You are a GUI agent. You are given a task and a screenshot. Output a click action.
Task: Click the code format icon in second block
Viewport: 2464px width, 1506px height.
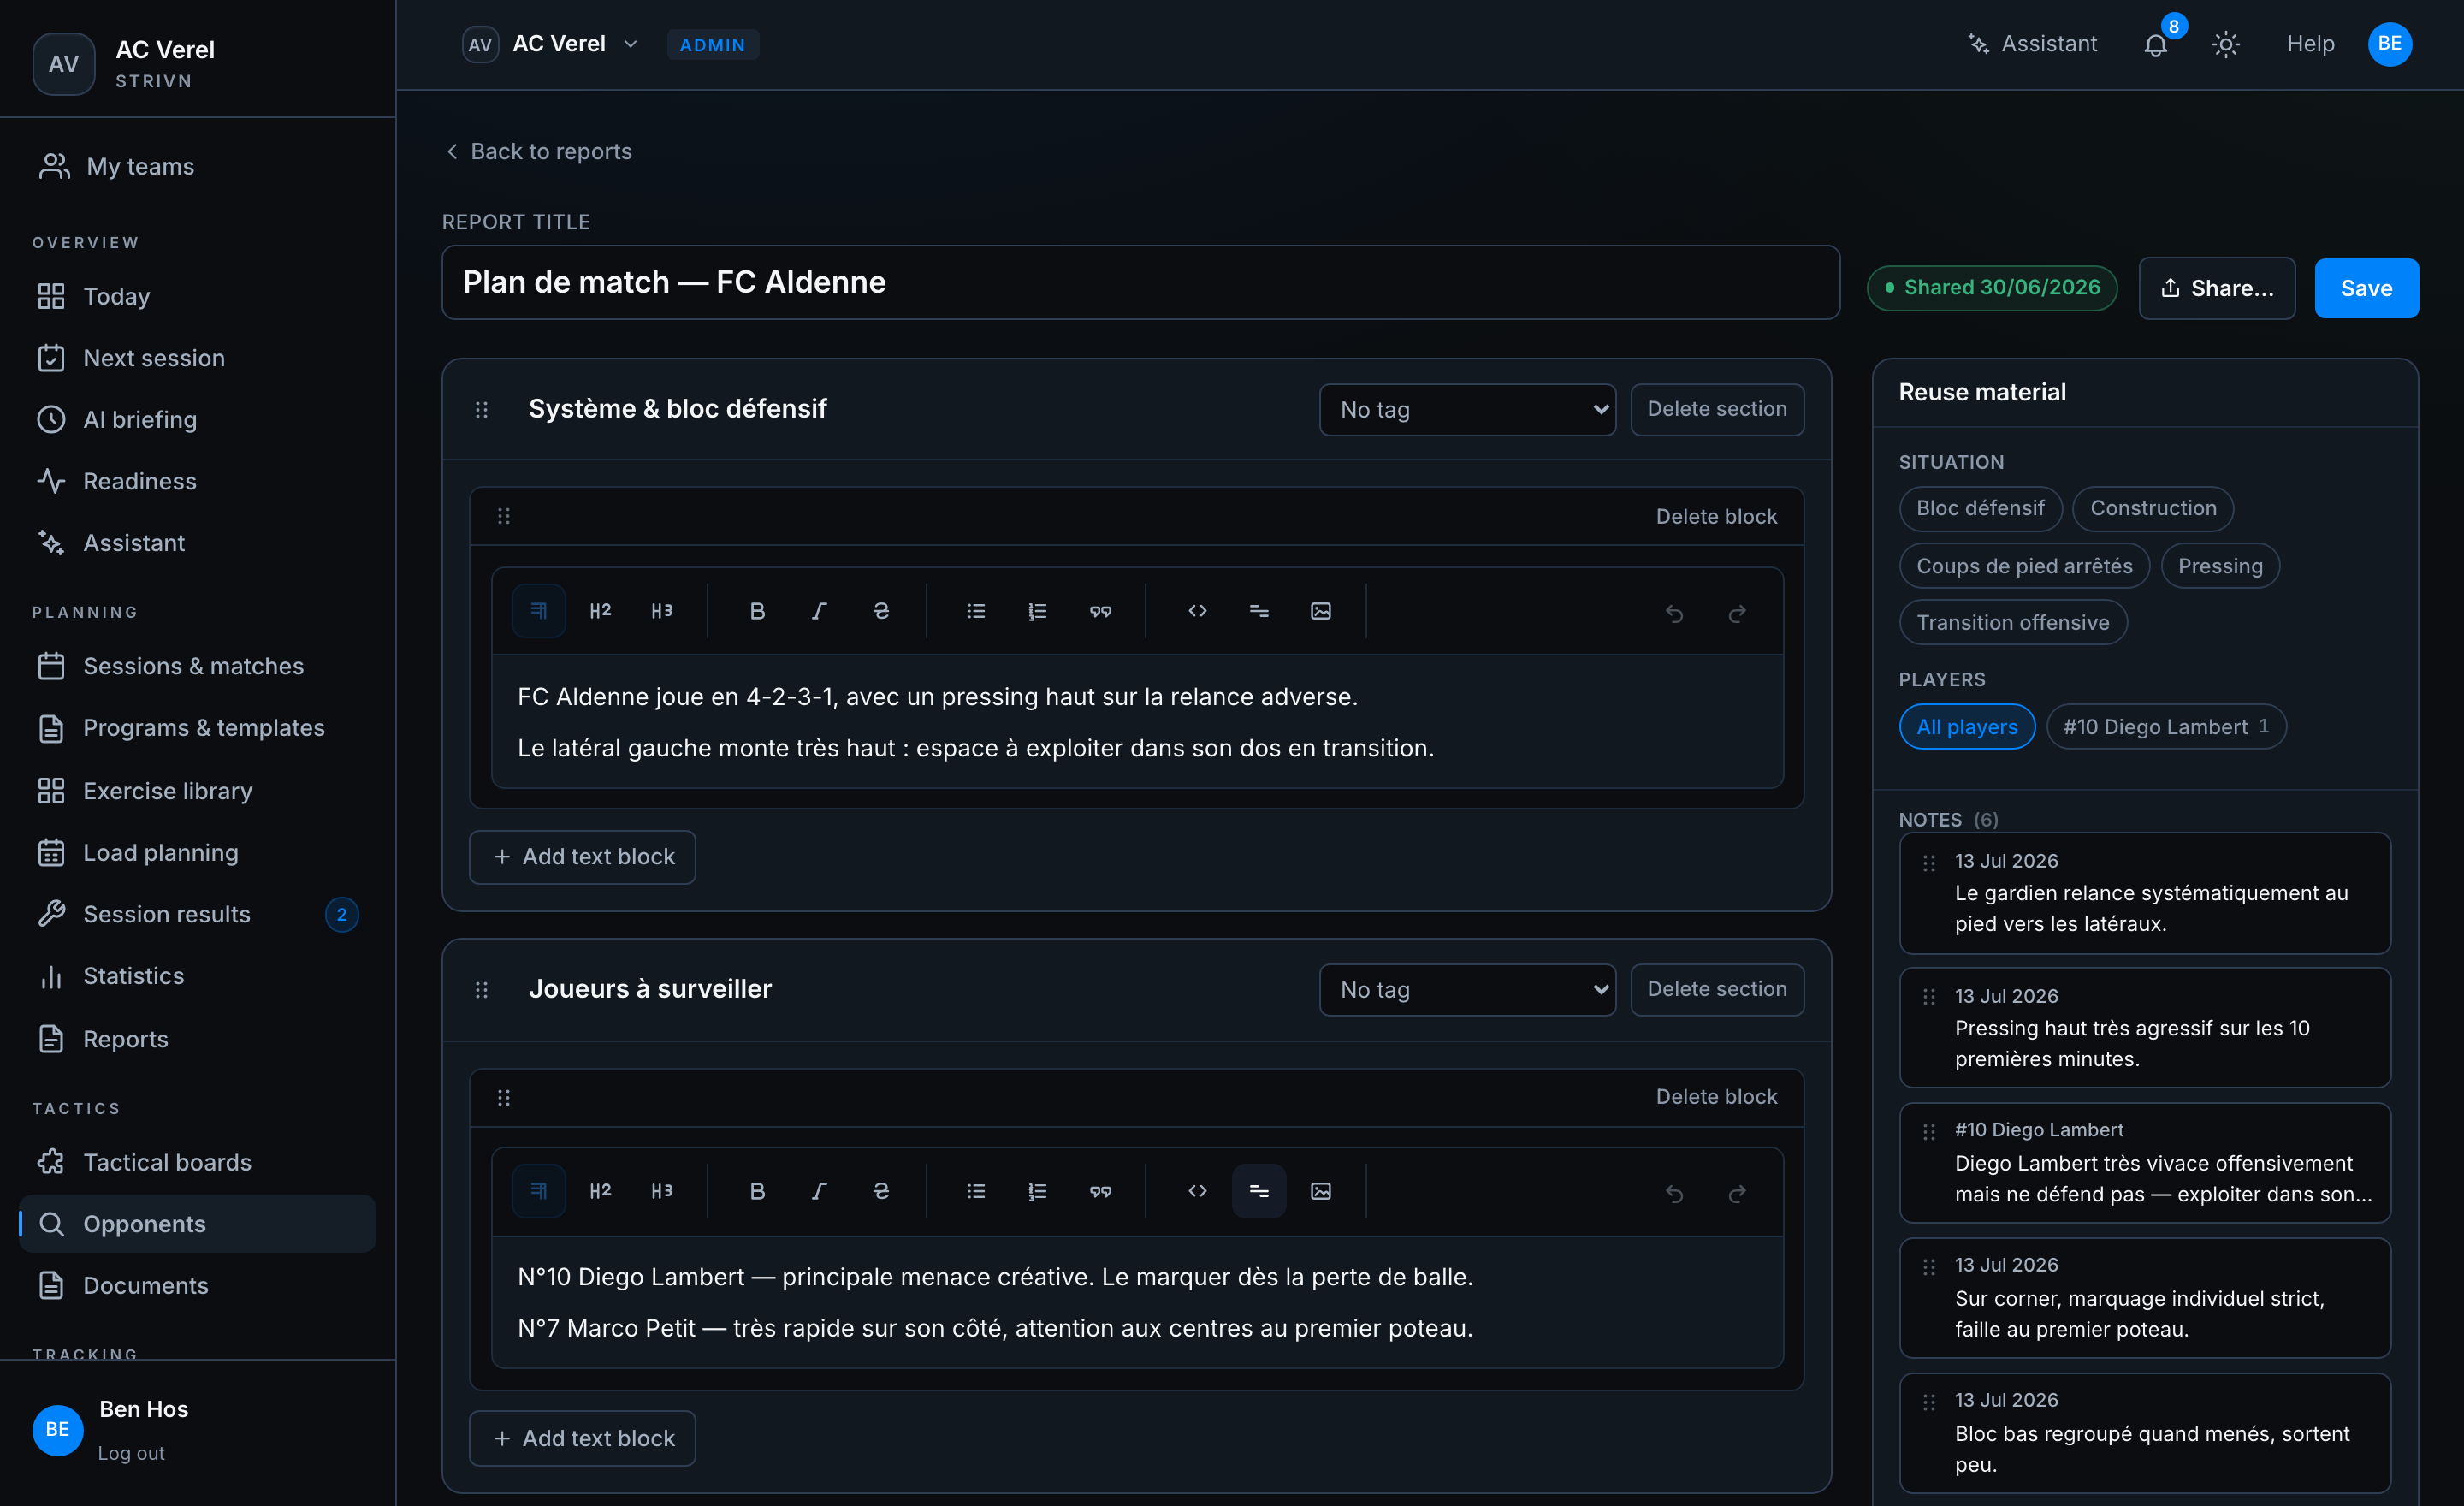pyautogui.click(x=1197, y=1191)
